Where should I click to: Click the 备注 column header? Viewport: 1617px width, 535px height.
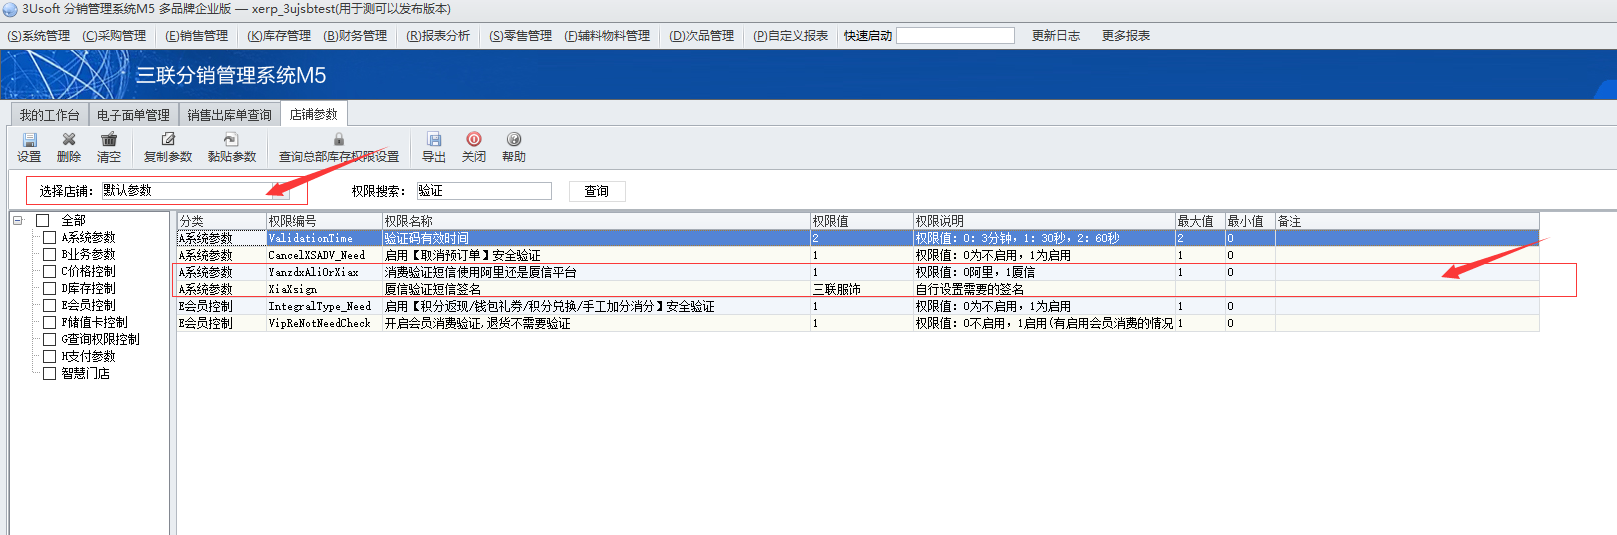(1407, 221)
